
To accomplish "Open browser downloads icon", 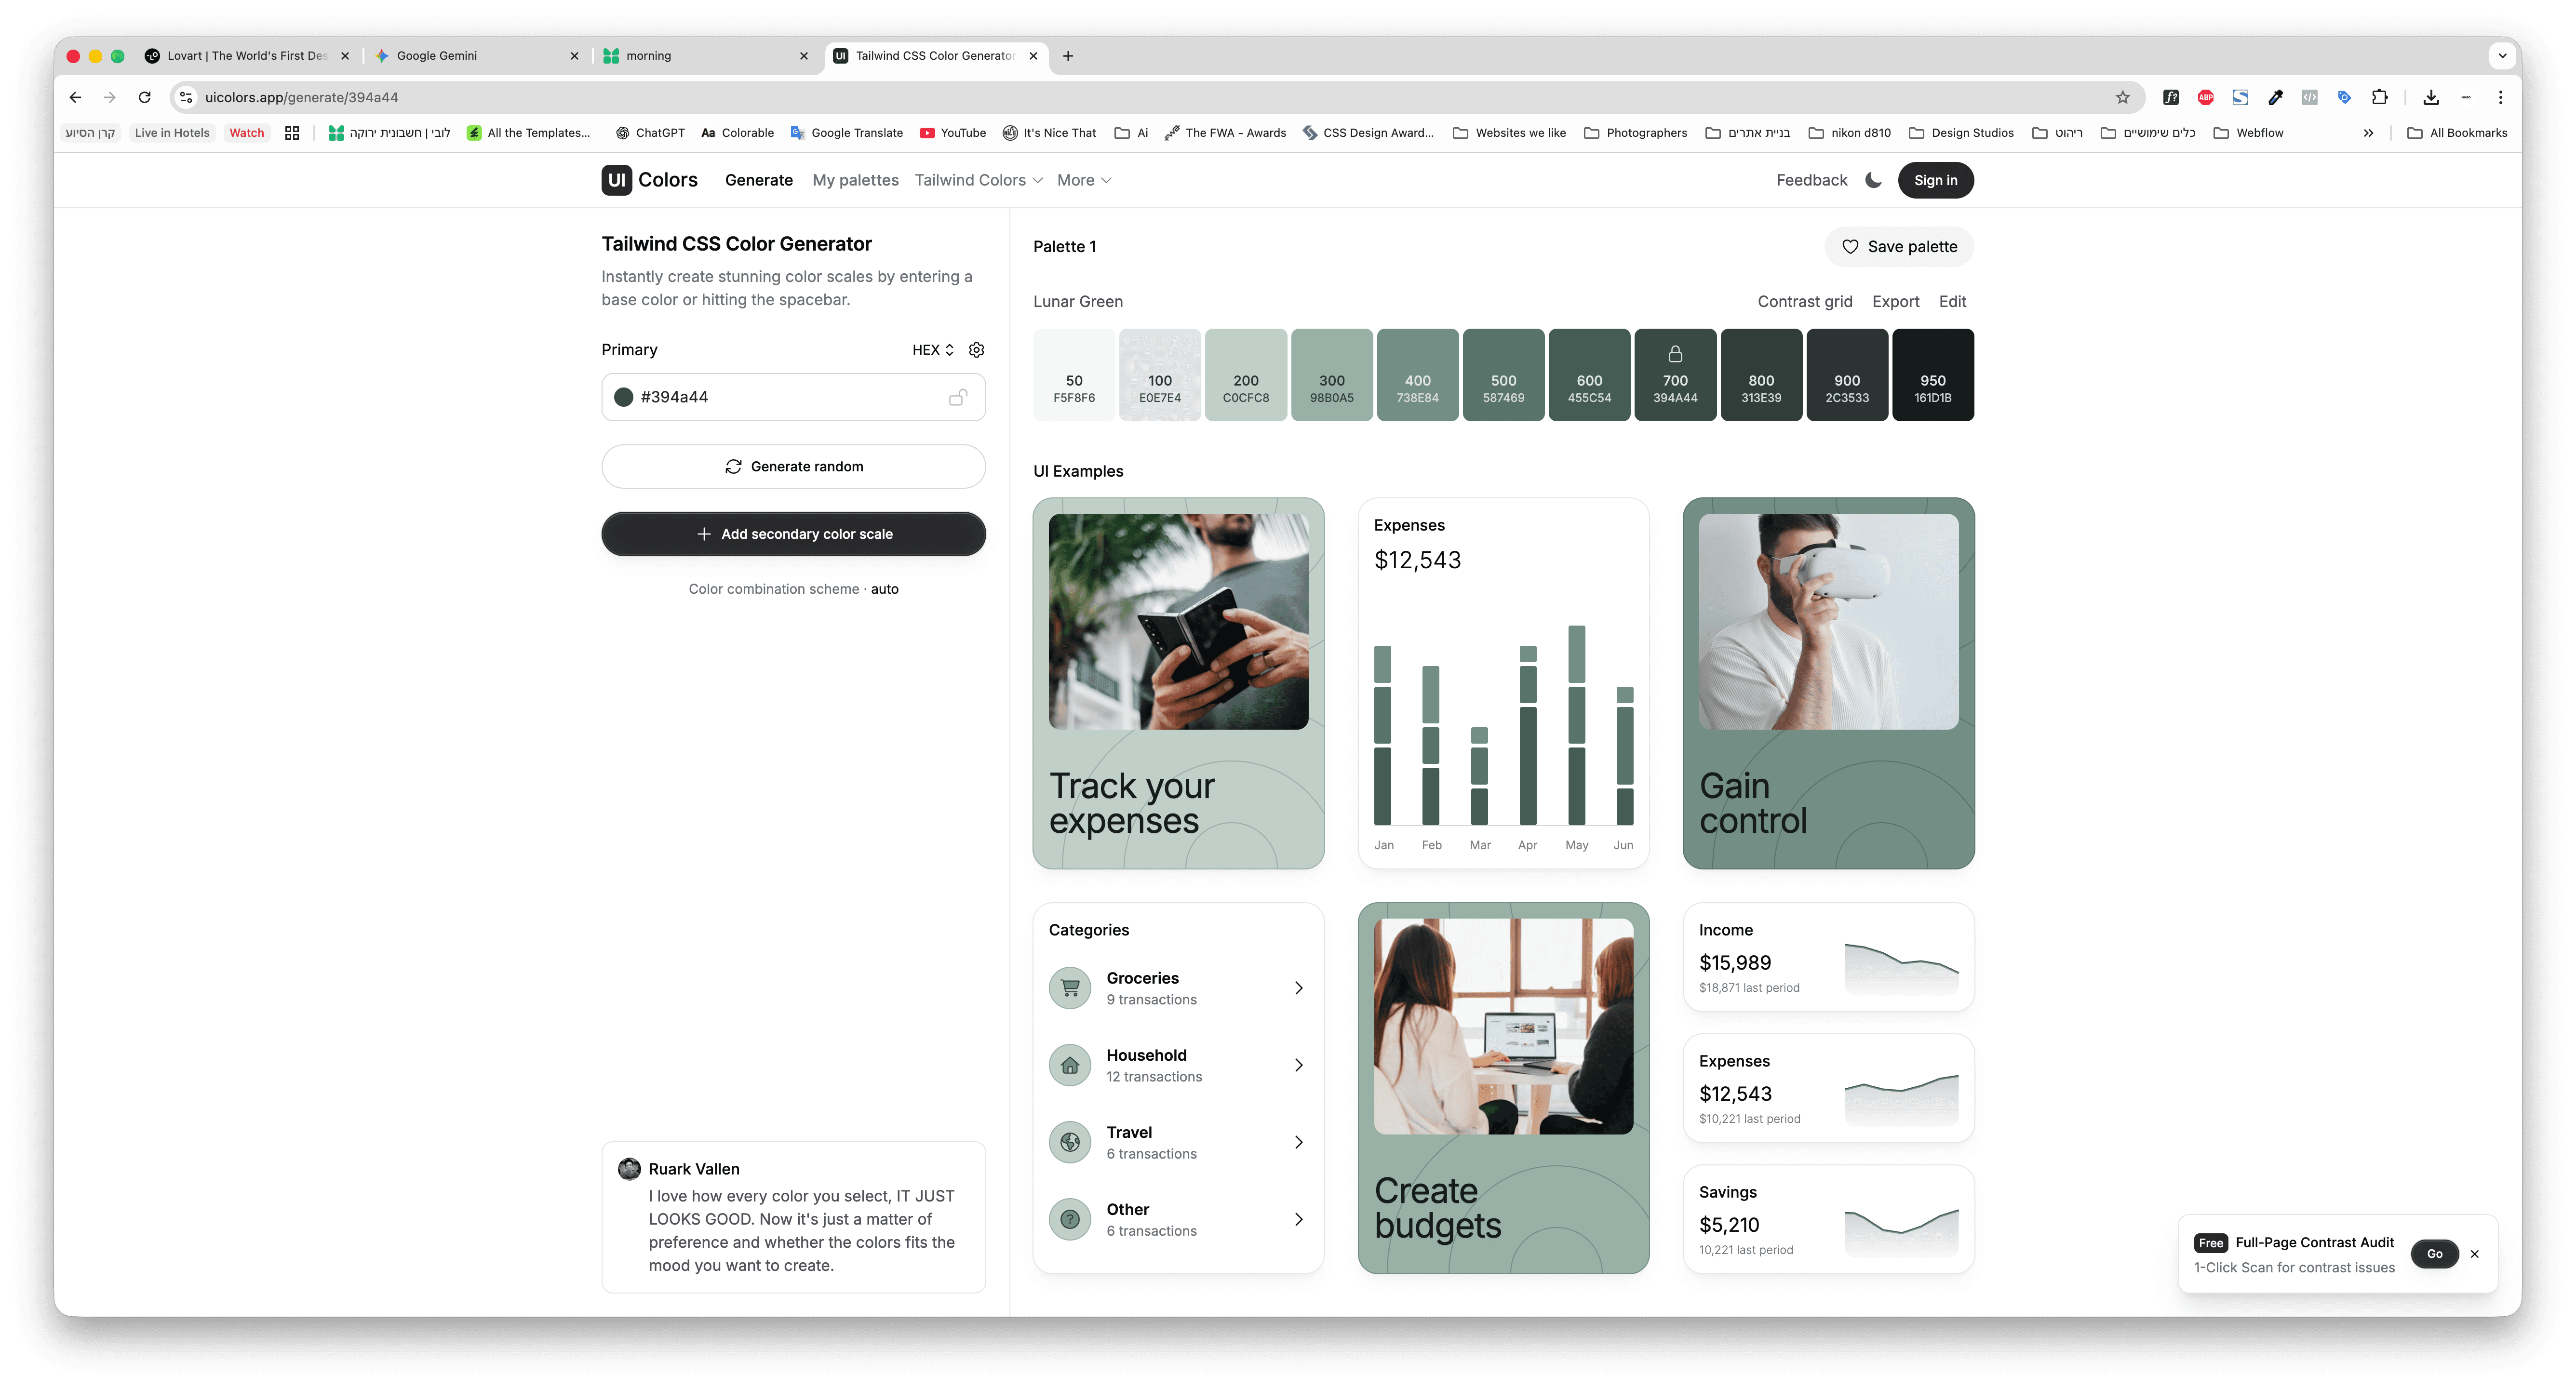I will coord(2431,97).
